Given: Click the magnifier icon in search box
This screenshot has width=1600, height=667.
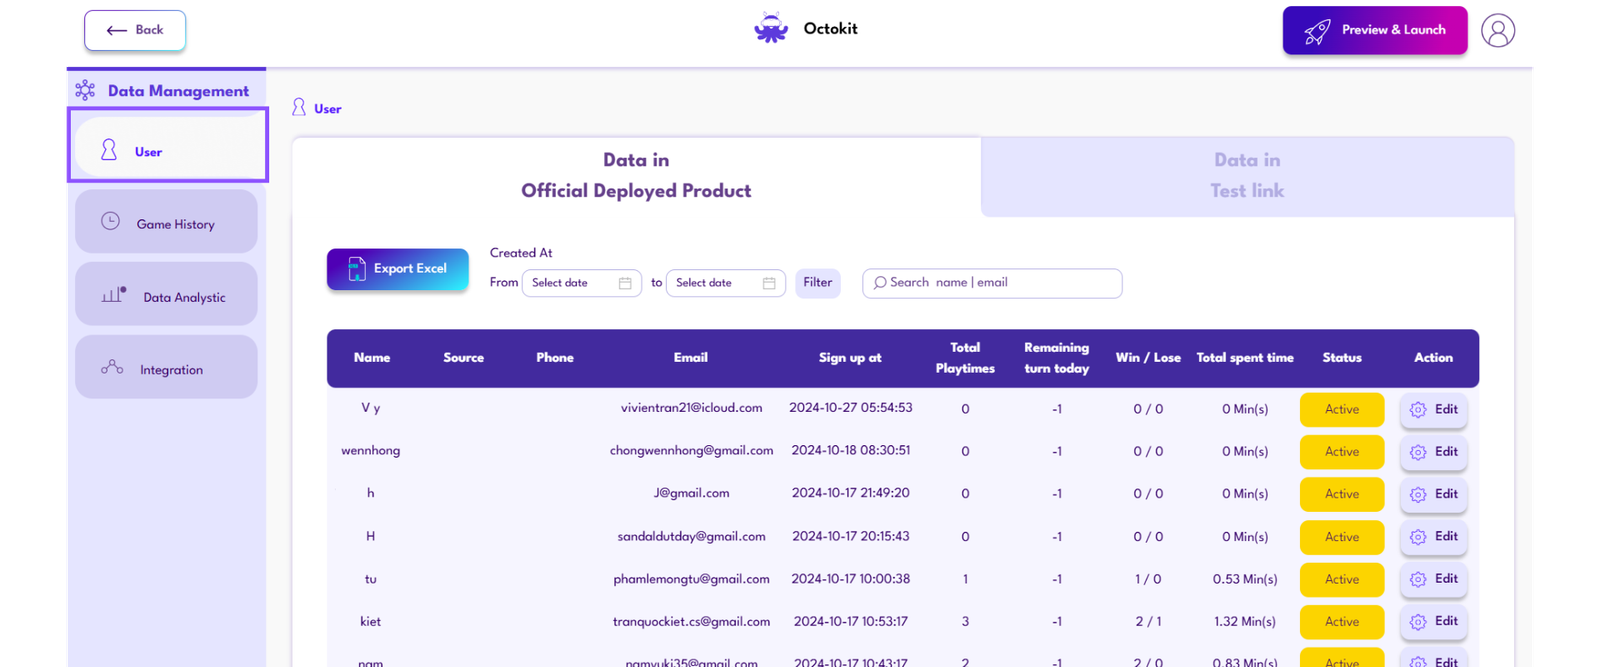Looking at the screenshot, I should point(879,283).
